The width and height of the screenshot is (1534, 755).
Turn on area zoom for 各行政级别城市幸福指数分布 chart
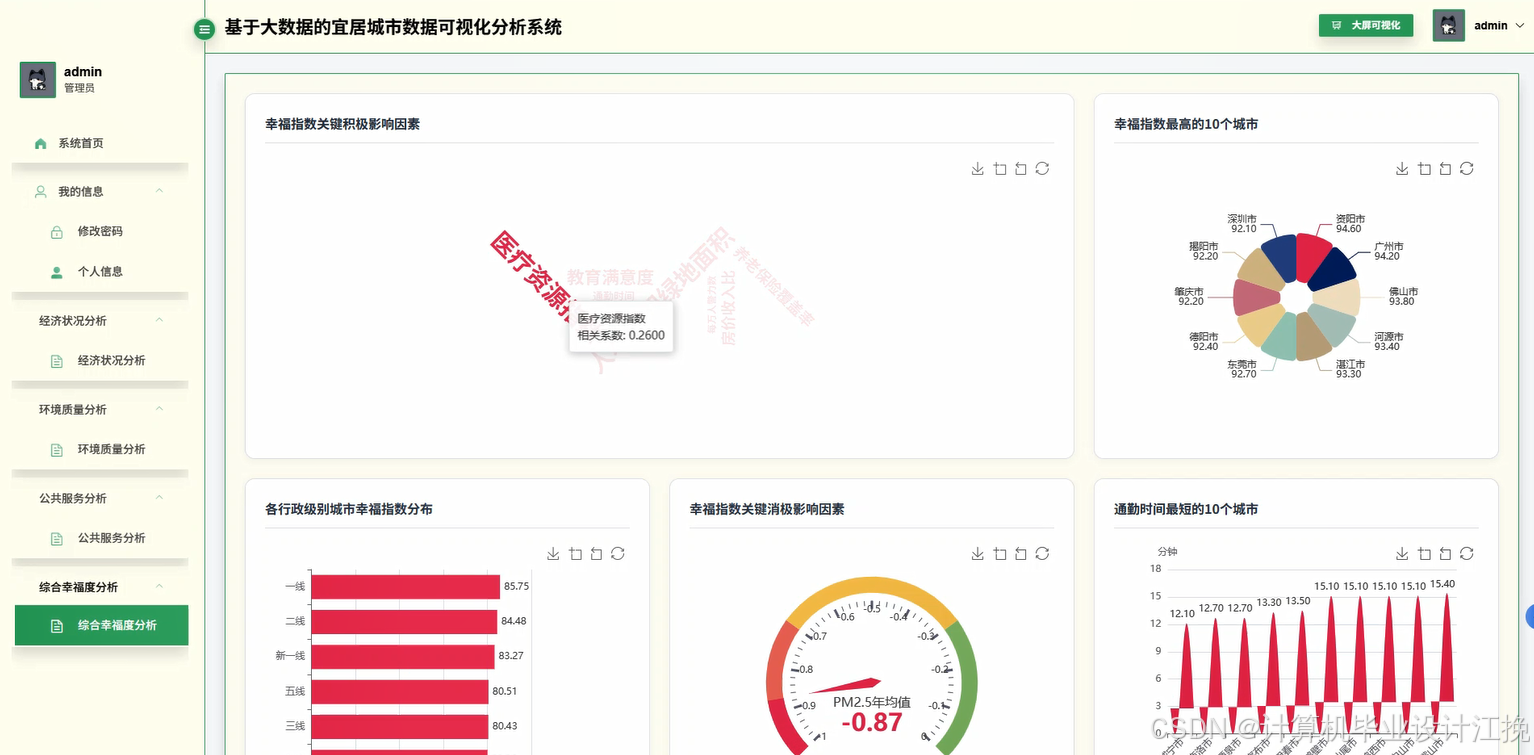575,554
